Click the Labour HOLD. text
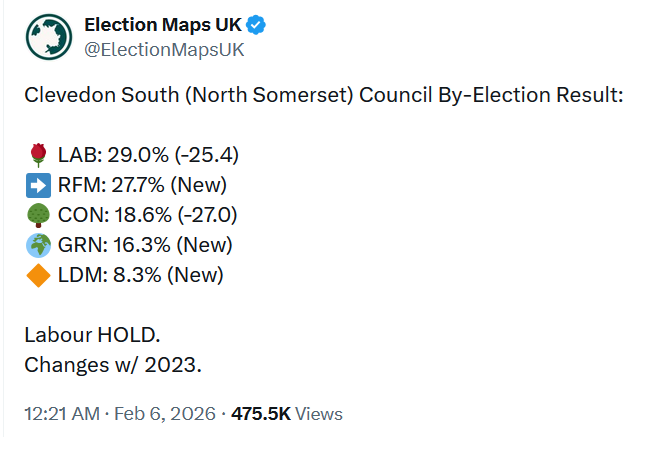The height and width of the screenshot is (464, 668). pyautogui.click(x=92, y=334)
